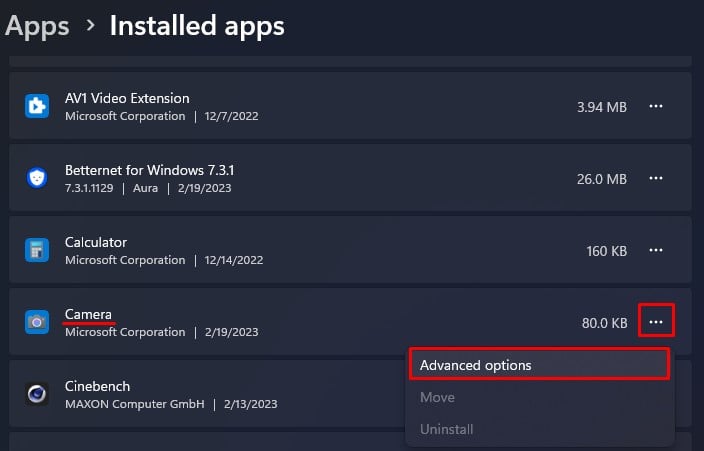Click the Calculator app icon
704x451 pixels.
coord(37,250)
